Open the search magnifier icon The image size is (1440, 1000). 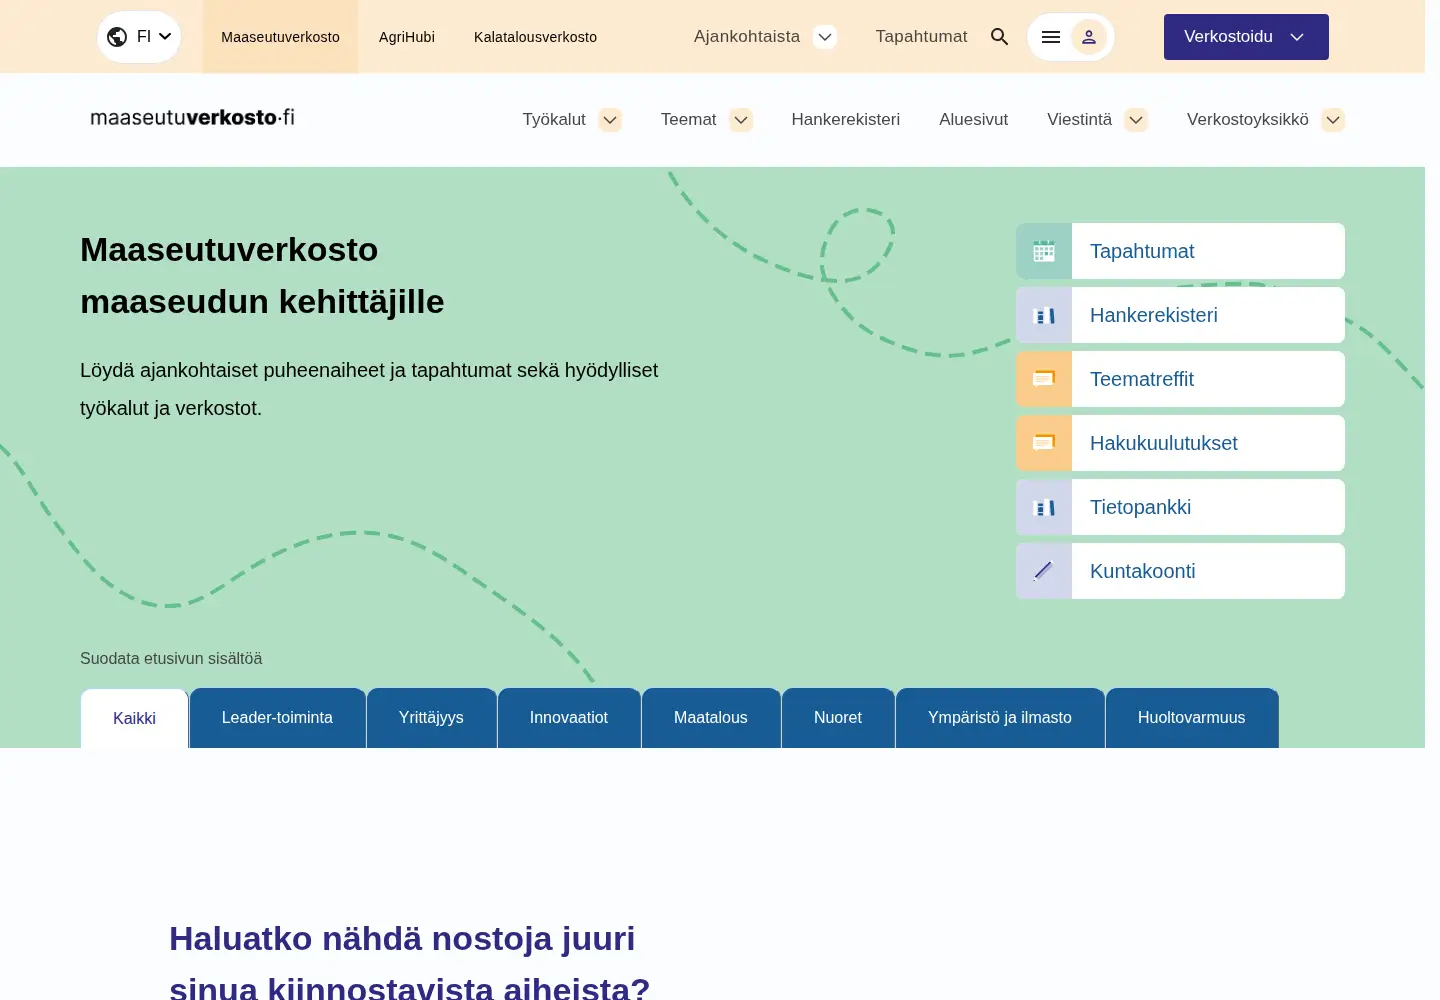click(999, 37)
